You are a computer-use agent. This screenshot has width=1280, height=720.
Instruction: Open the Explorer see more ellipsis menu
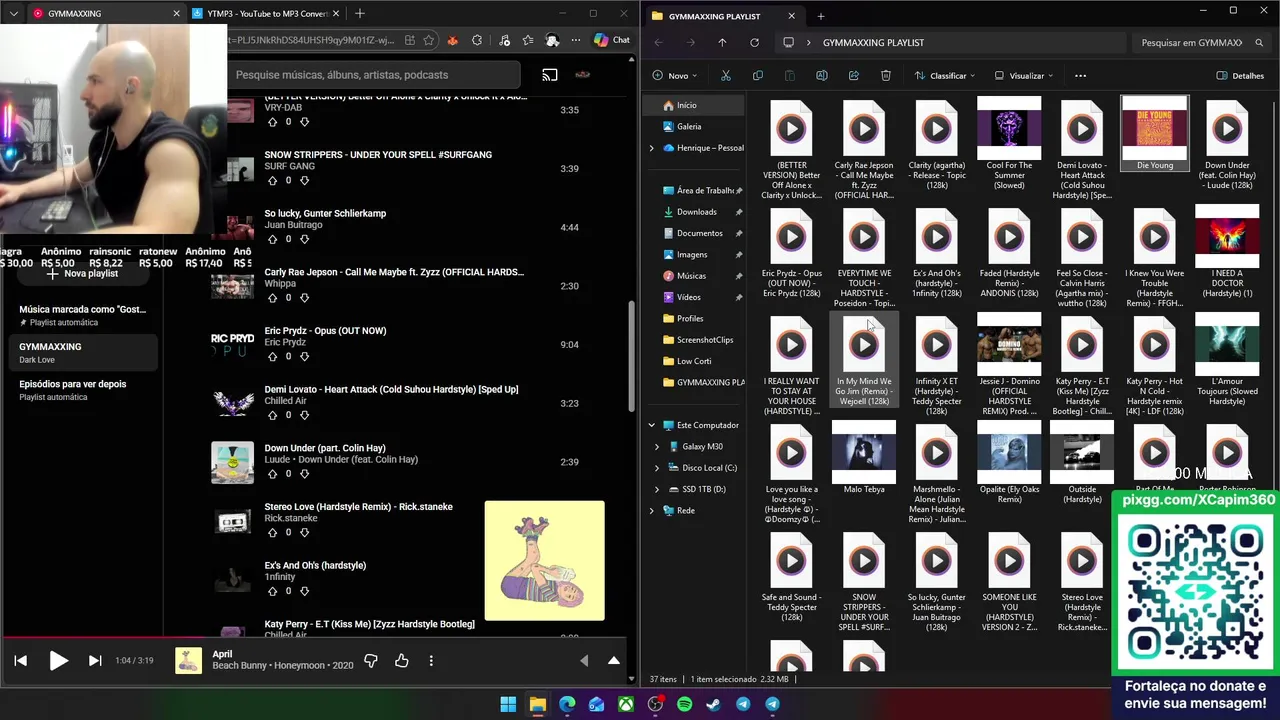click(x=1080, y=75)
